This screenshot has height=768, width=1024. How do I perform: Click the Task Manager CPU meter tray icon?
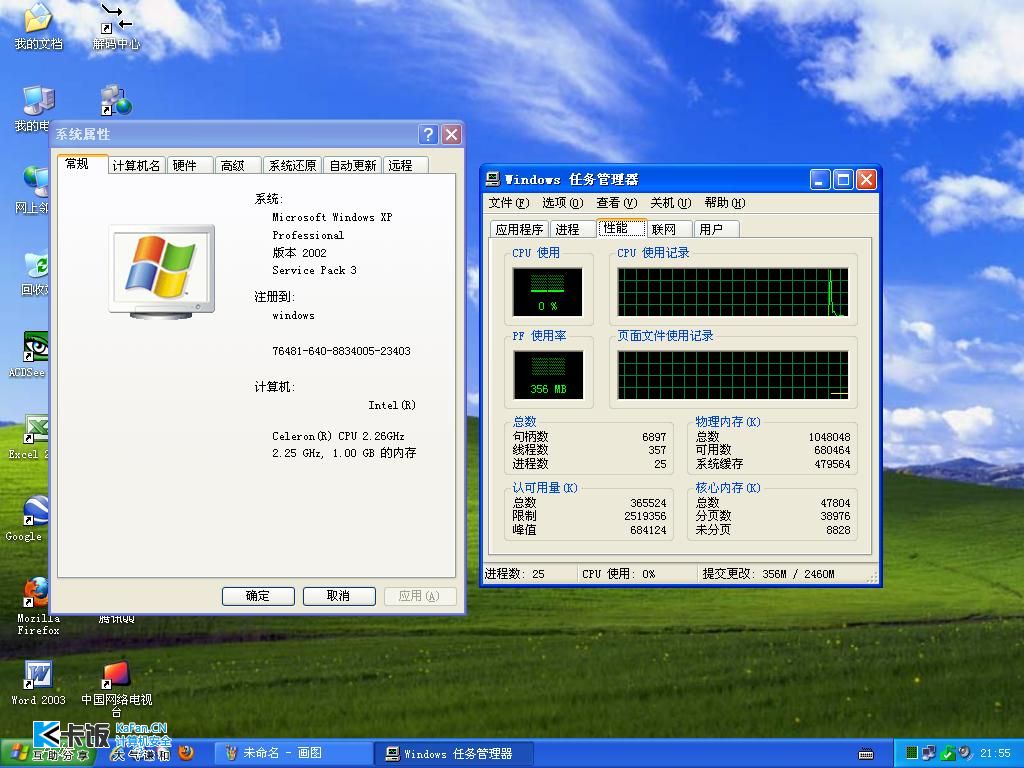(912, 753)
